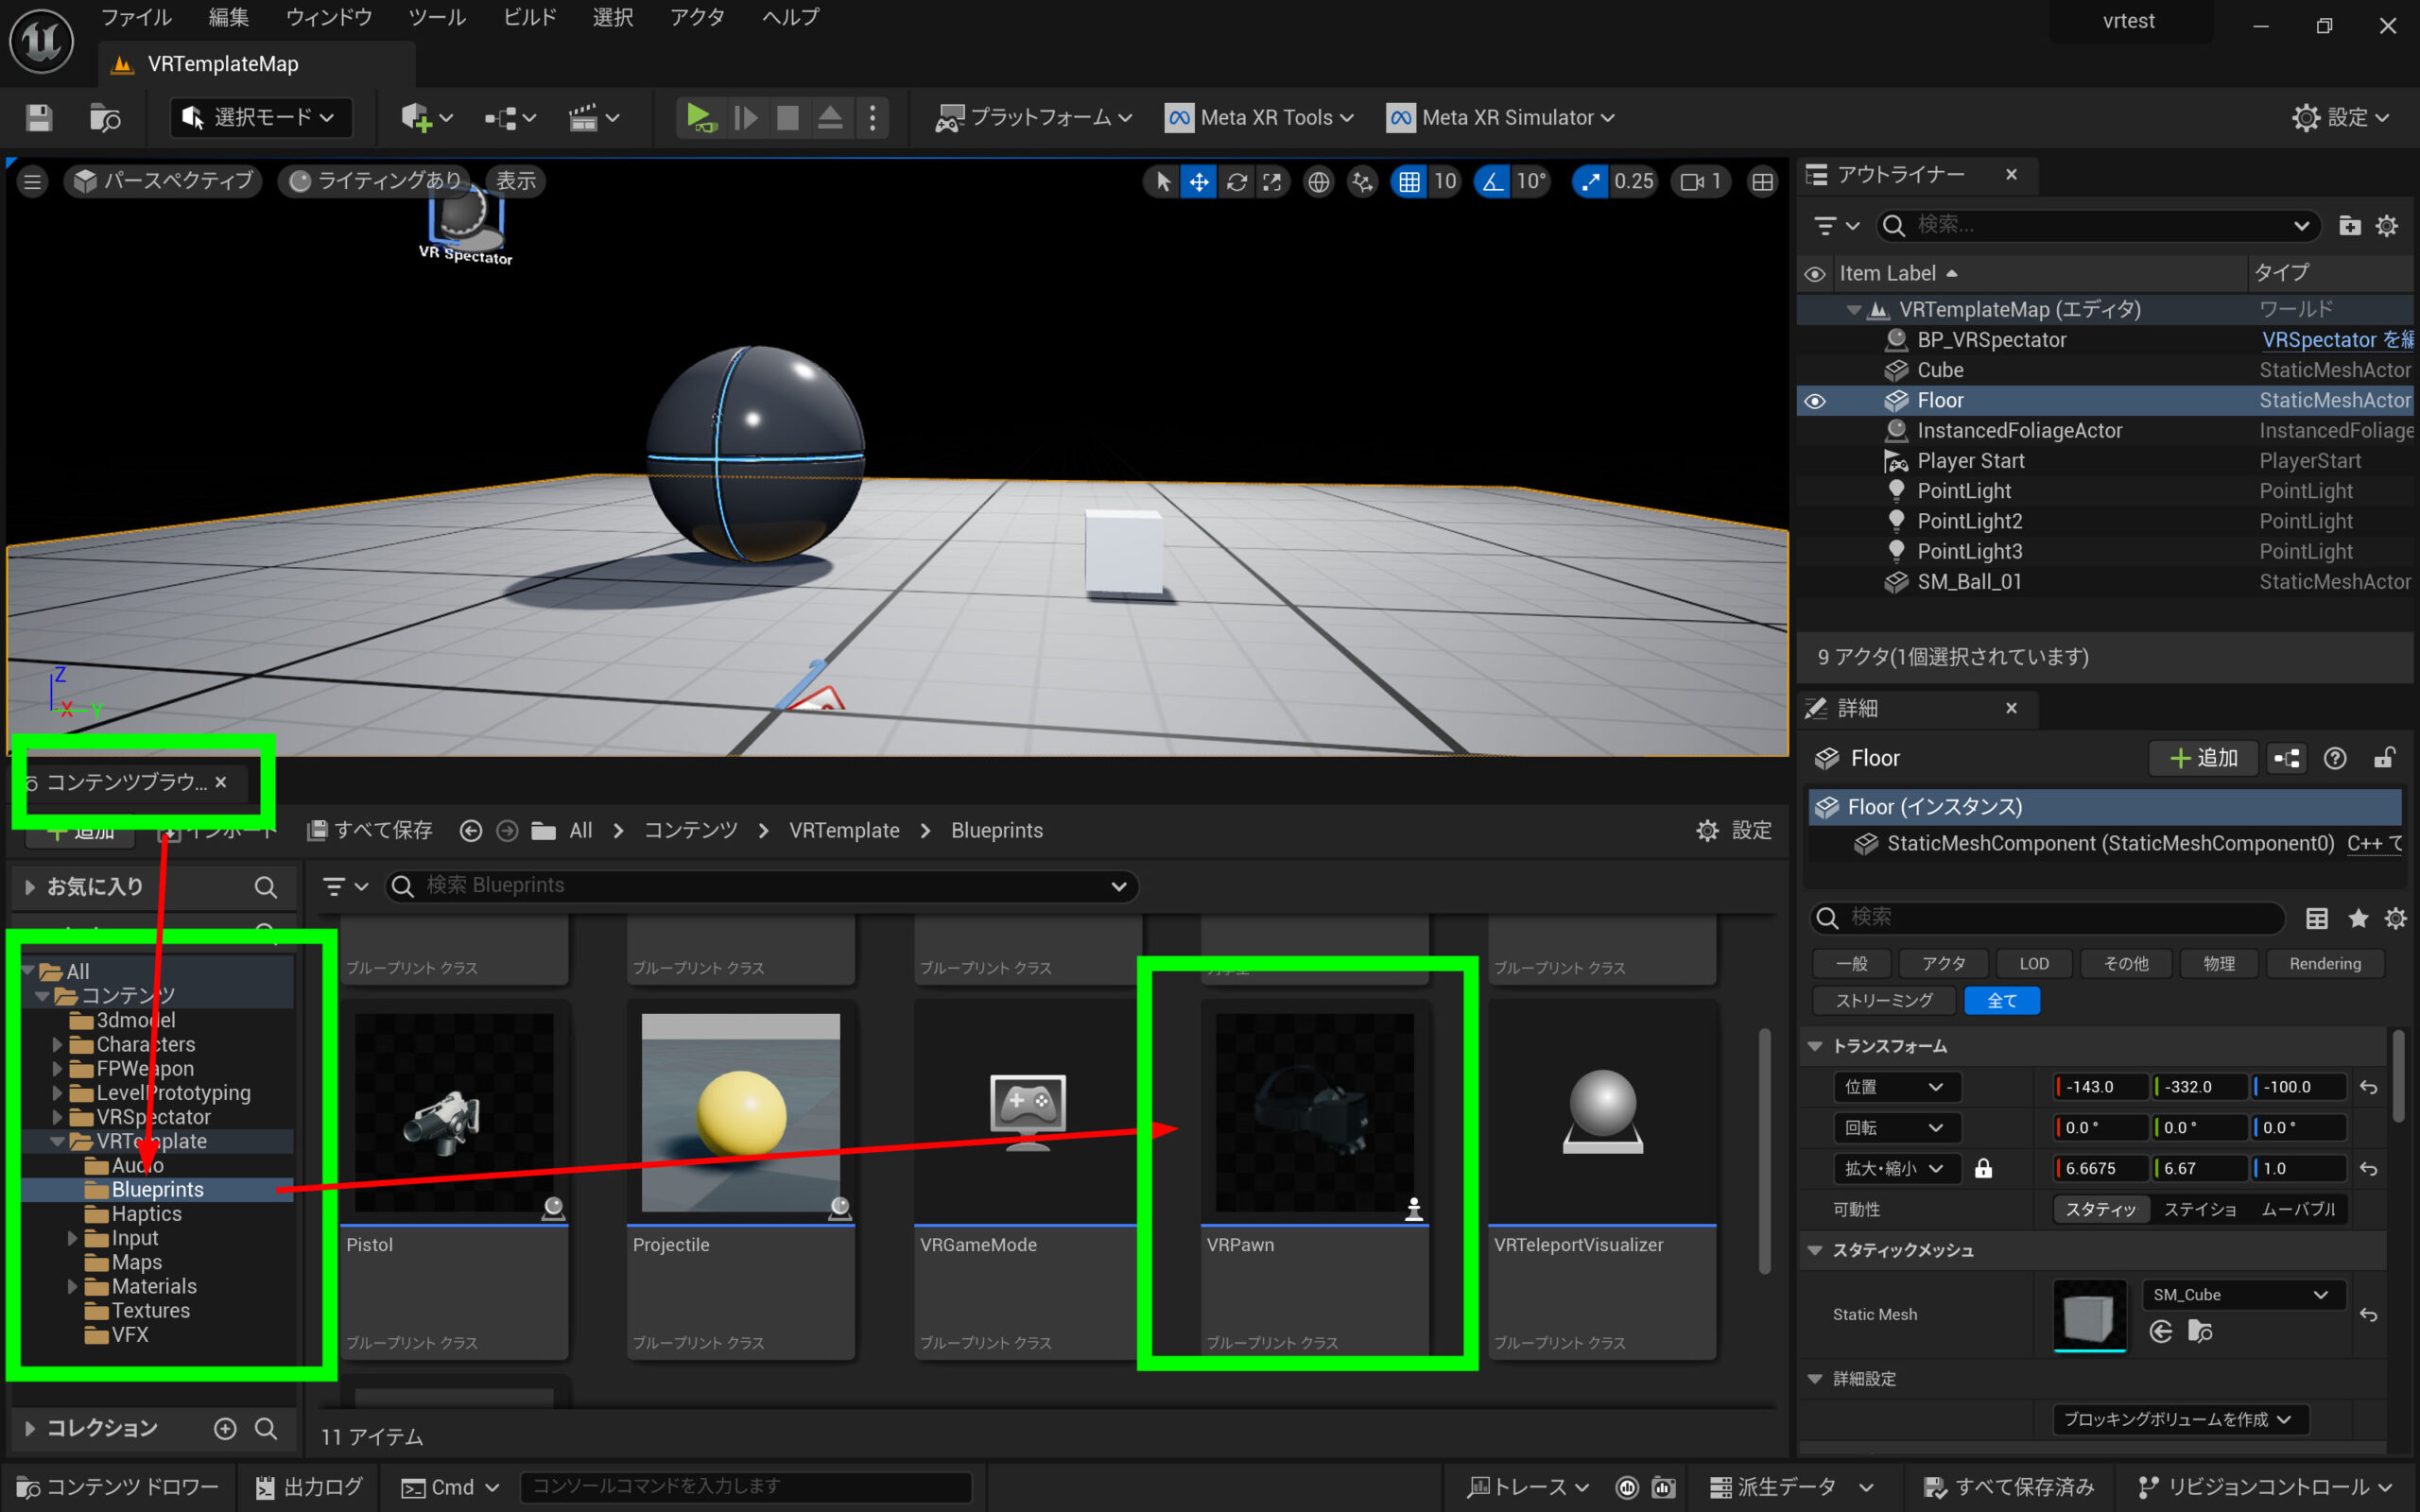Select the rotate gizmo tool in viewport

click(1236, 181)
